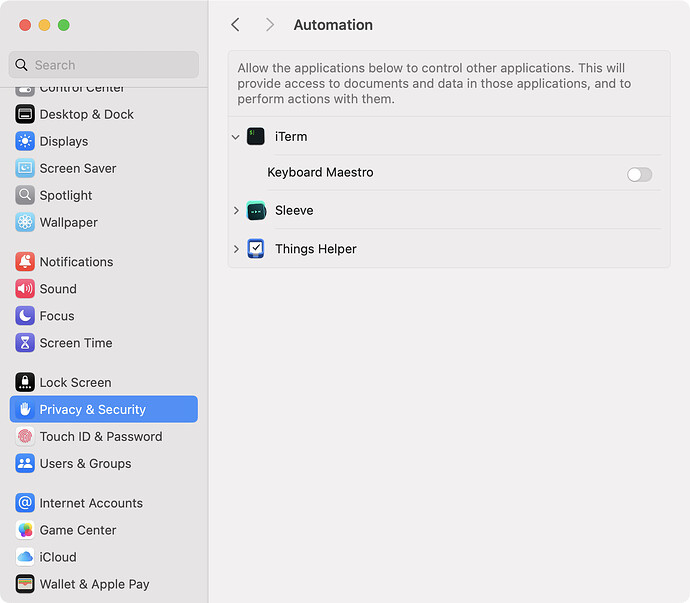The image size is (690, 603).
Task: Click the Users & Groups people icon
Action: (25, 463)
